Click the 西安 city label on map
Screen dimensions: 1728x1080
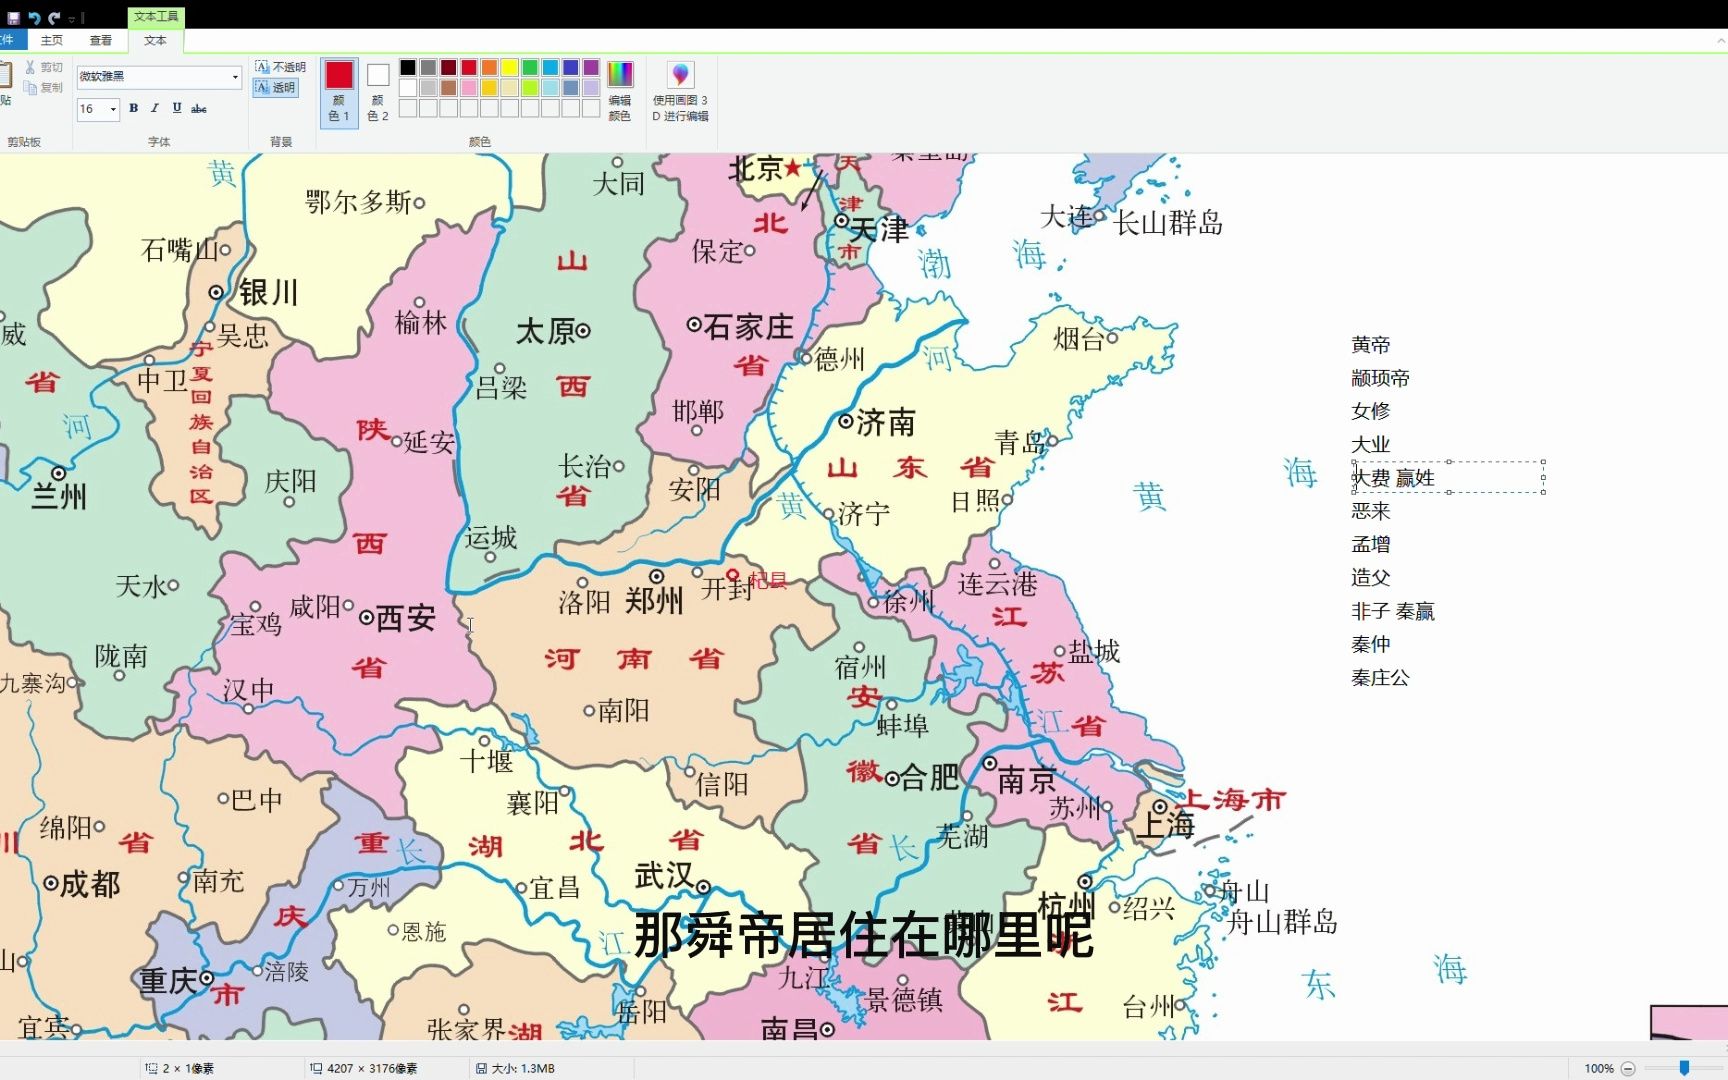point(405,619)
